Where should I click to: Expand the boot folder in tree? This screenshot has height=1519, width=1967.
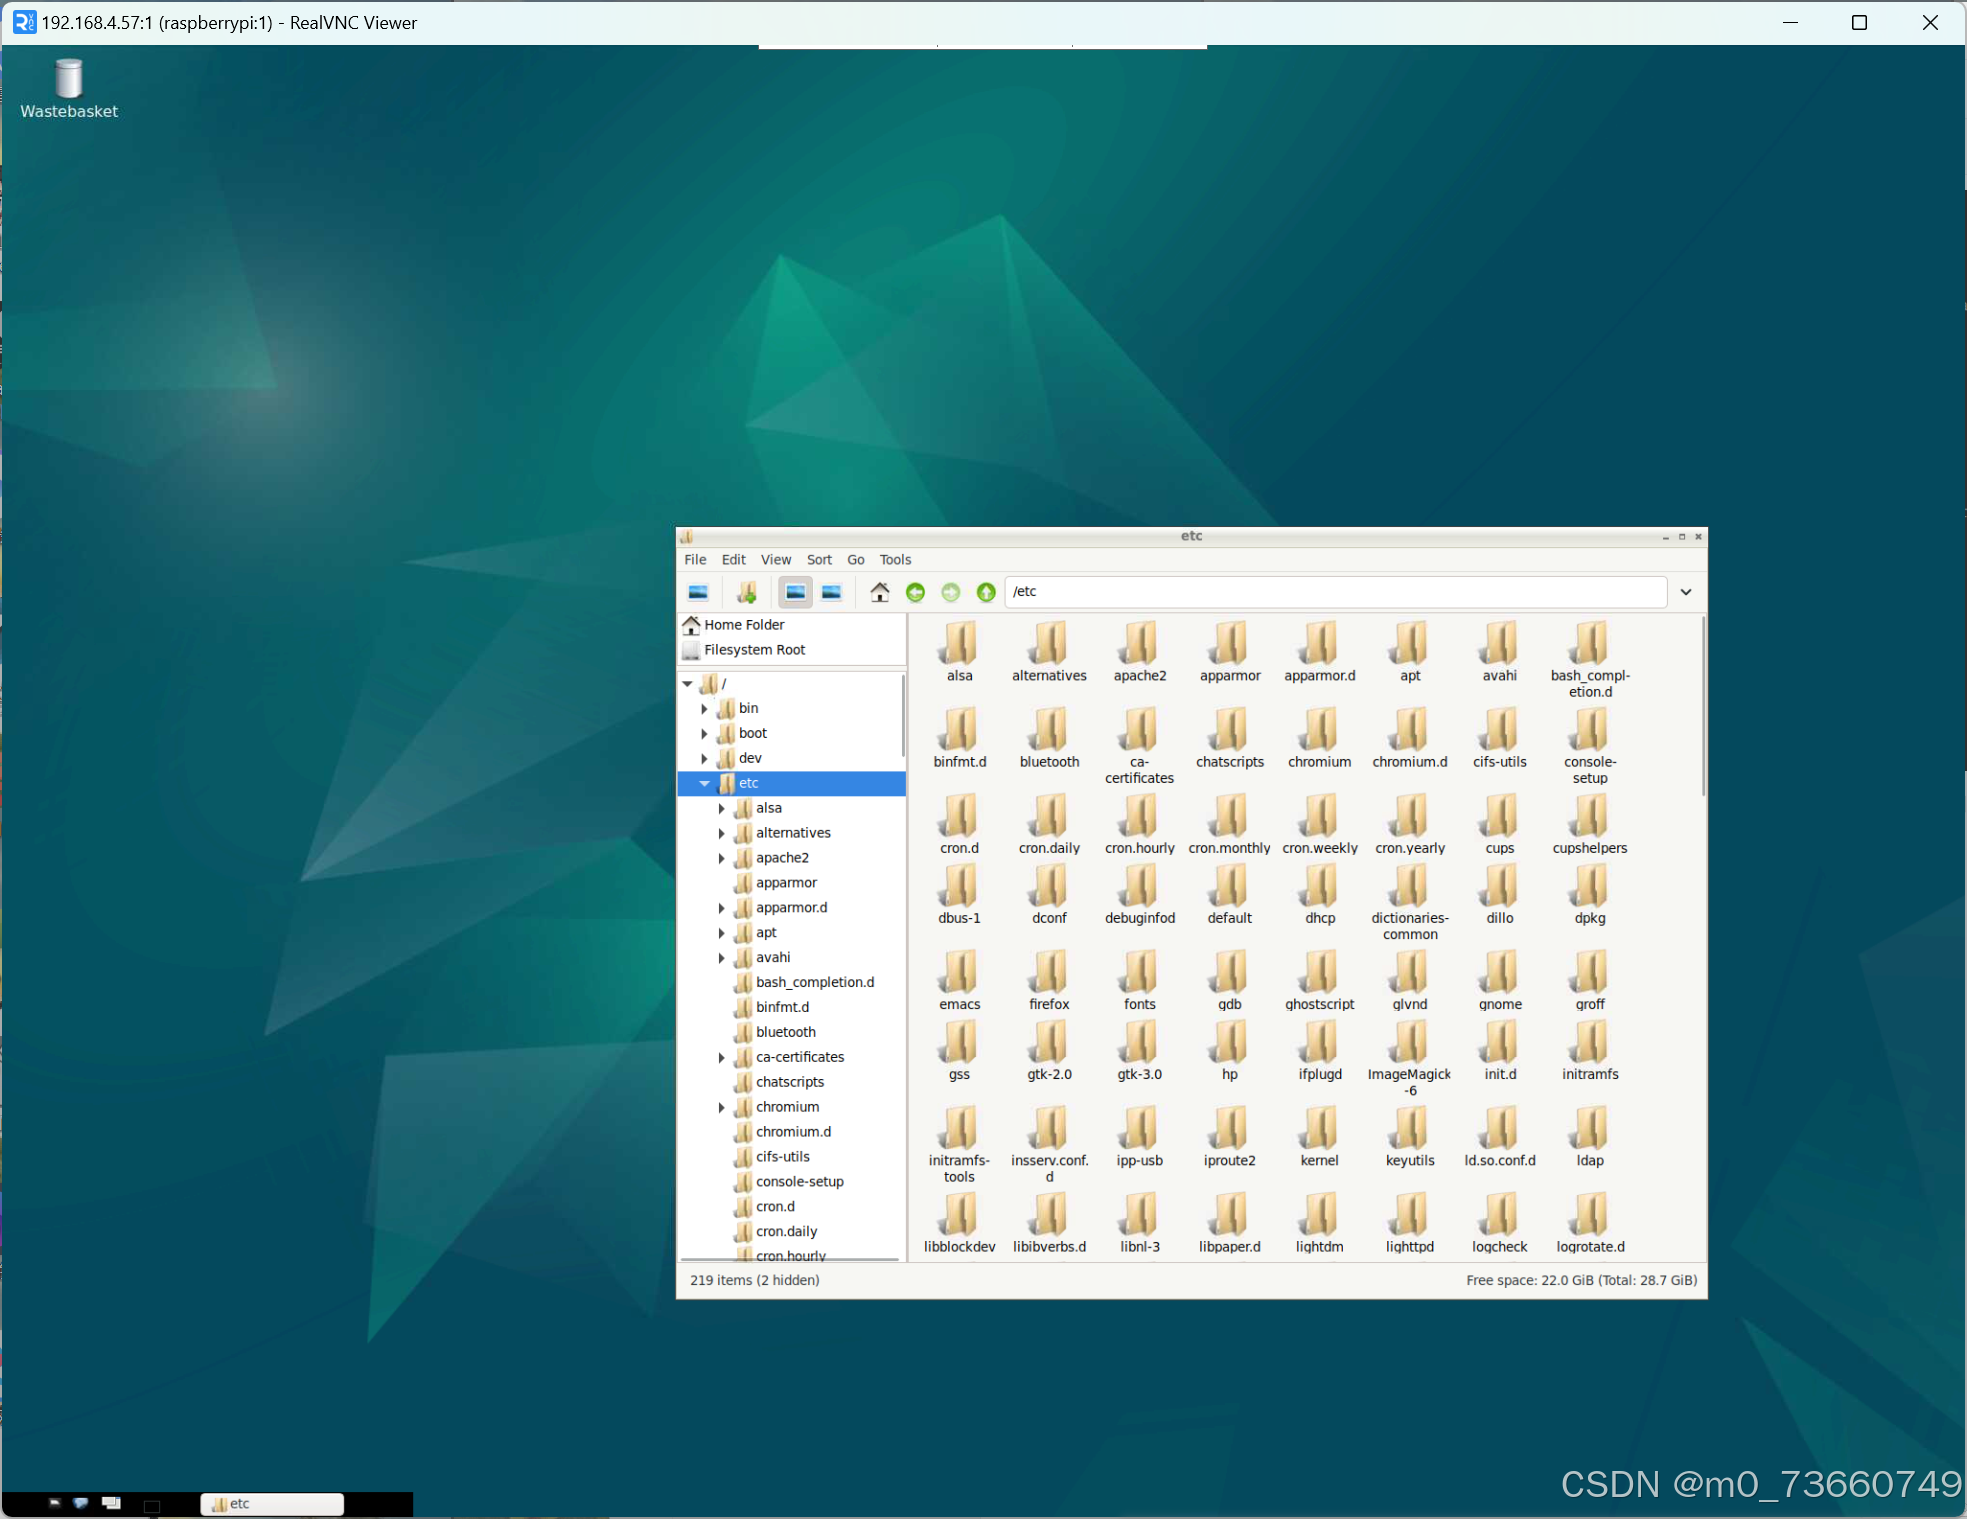click(705, 733)
